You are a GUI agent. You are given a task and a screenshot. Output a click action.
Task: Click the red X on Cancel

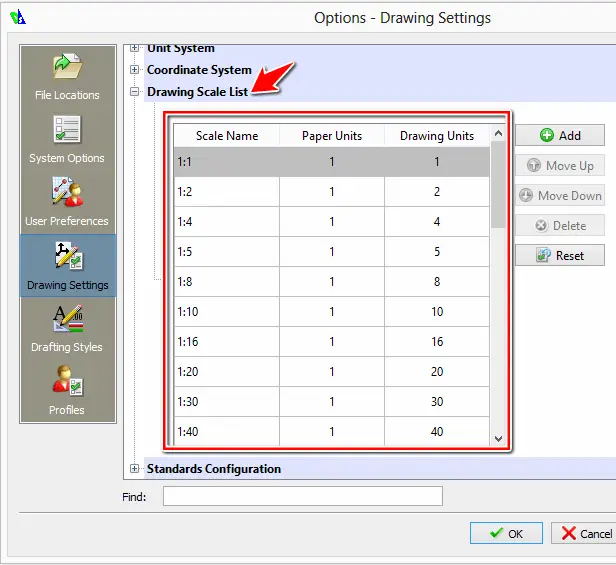pos(568,533)
